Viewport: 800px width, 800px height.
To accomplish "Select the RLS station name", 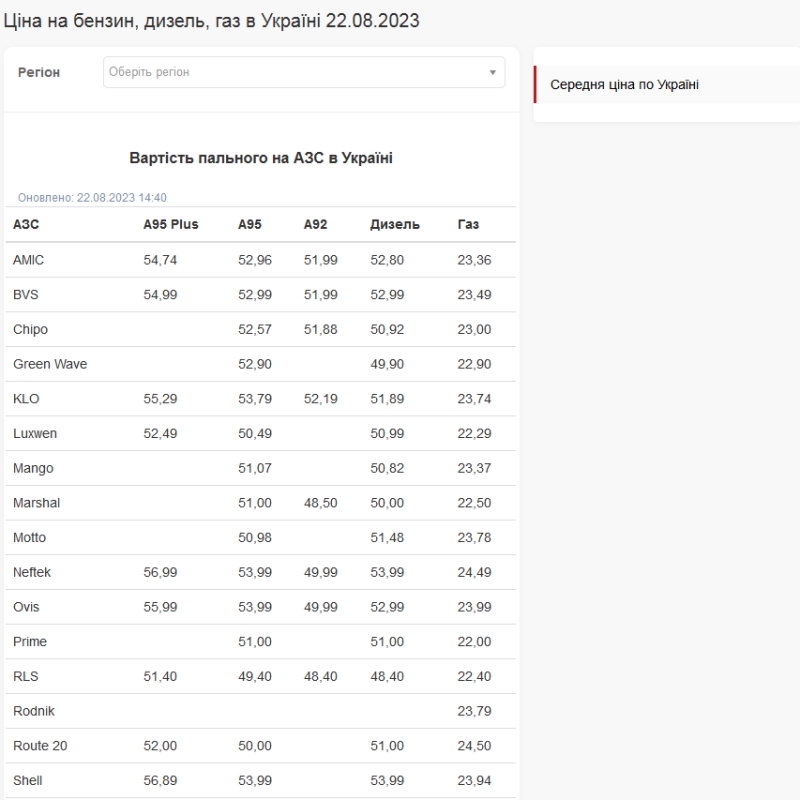I will [26, 677].
